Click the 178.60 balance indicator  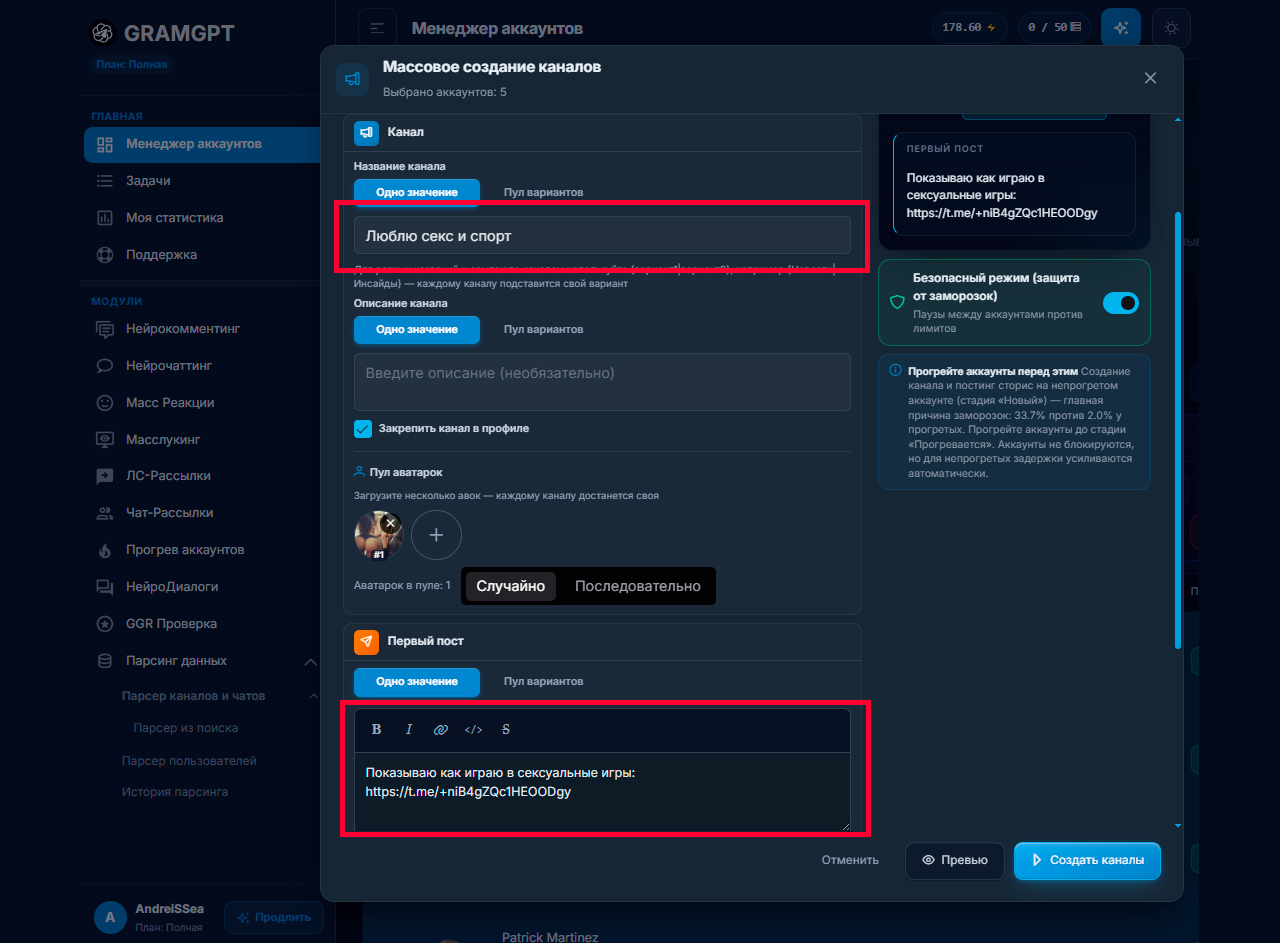(970, 28)
